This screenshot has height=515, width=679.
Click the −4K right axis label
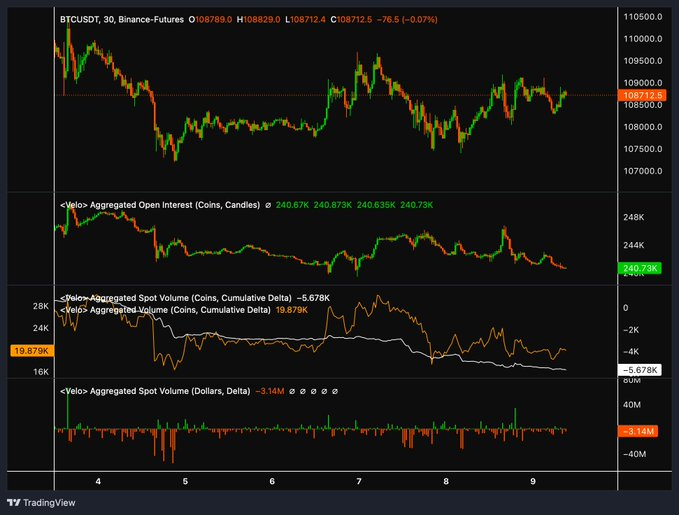pyautogui.click(x=631, y=352)
